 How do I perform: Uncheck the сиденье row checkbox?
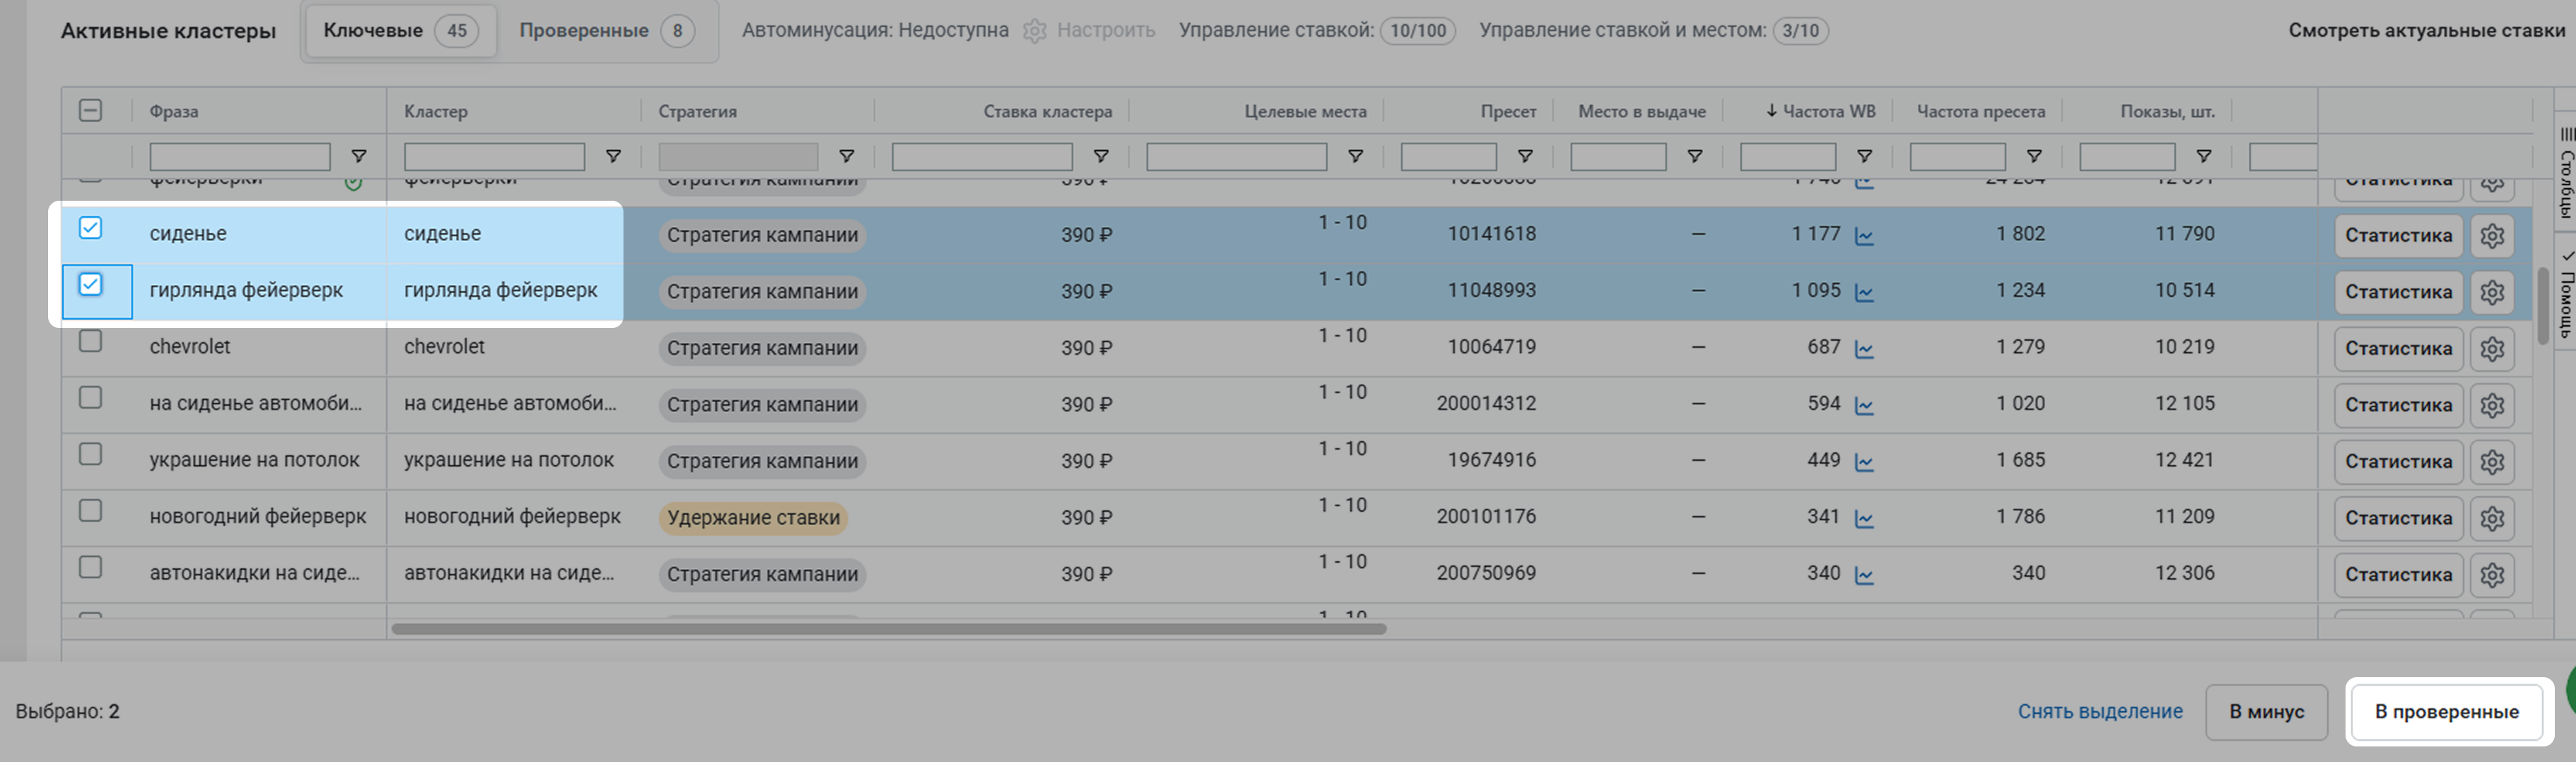click(90, 228)
